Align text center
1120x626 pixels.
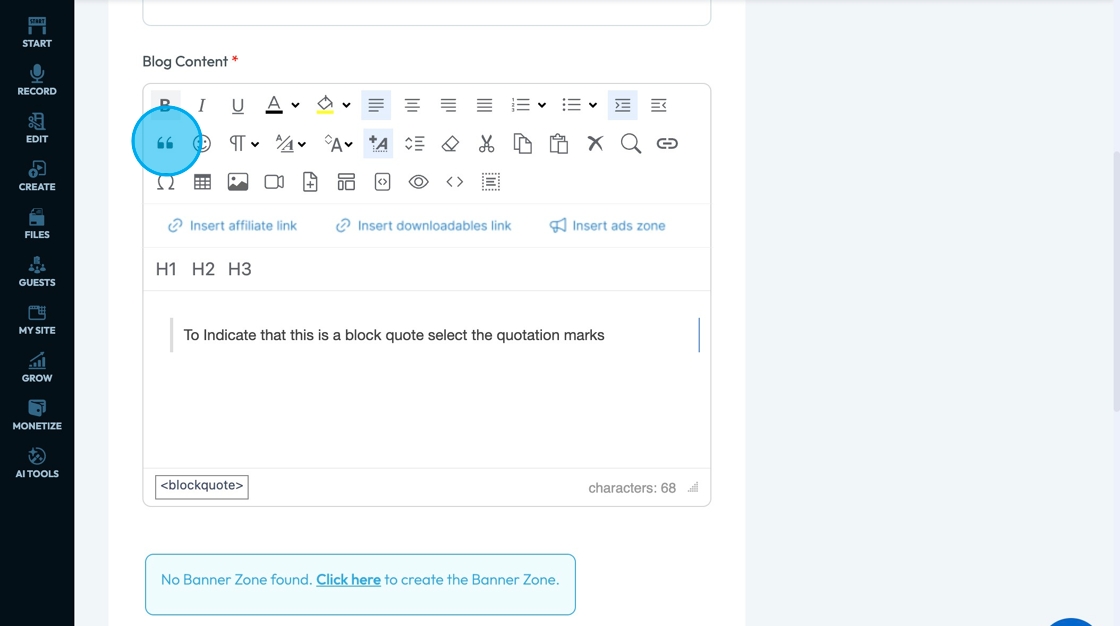[412, 105]
